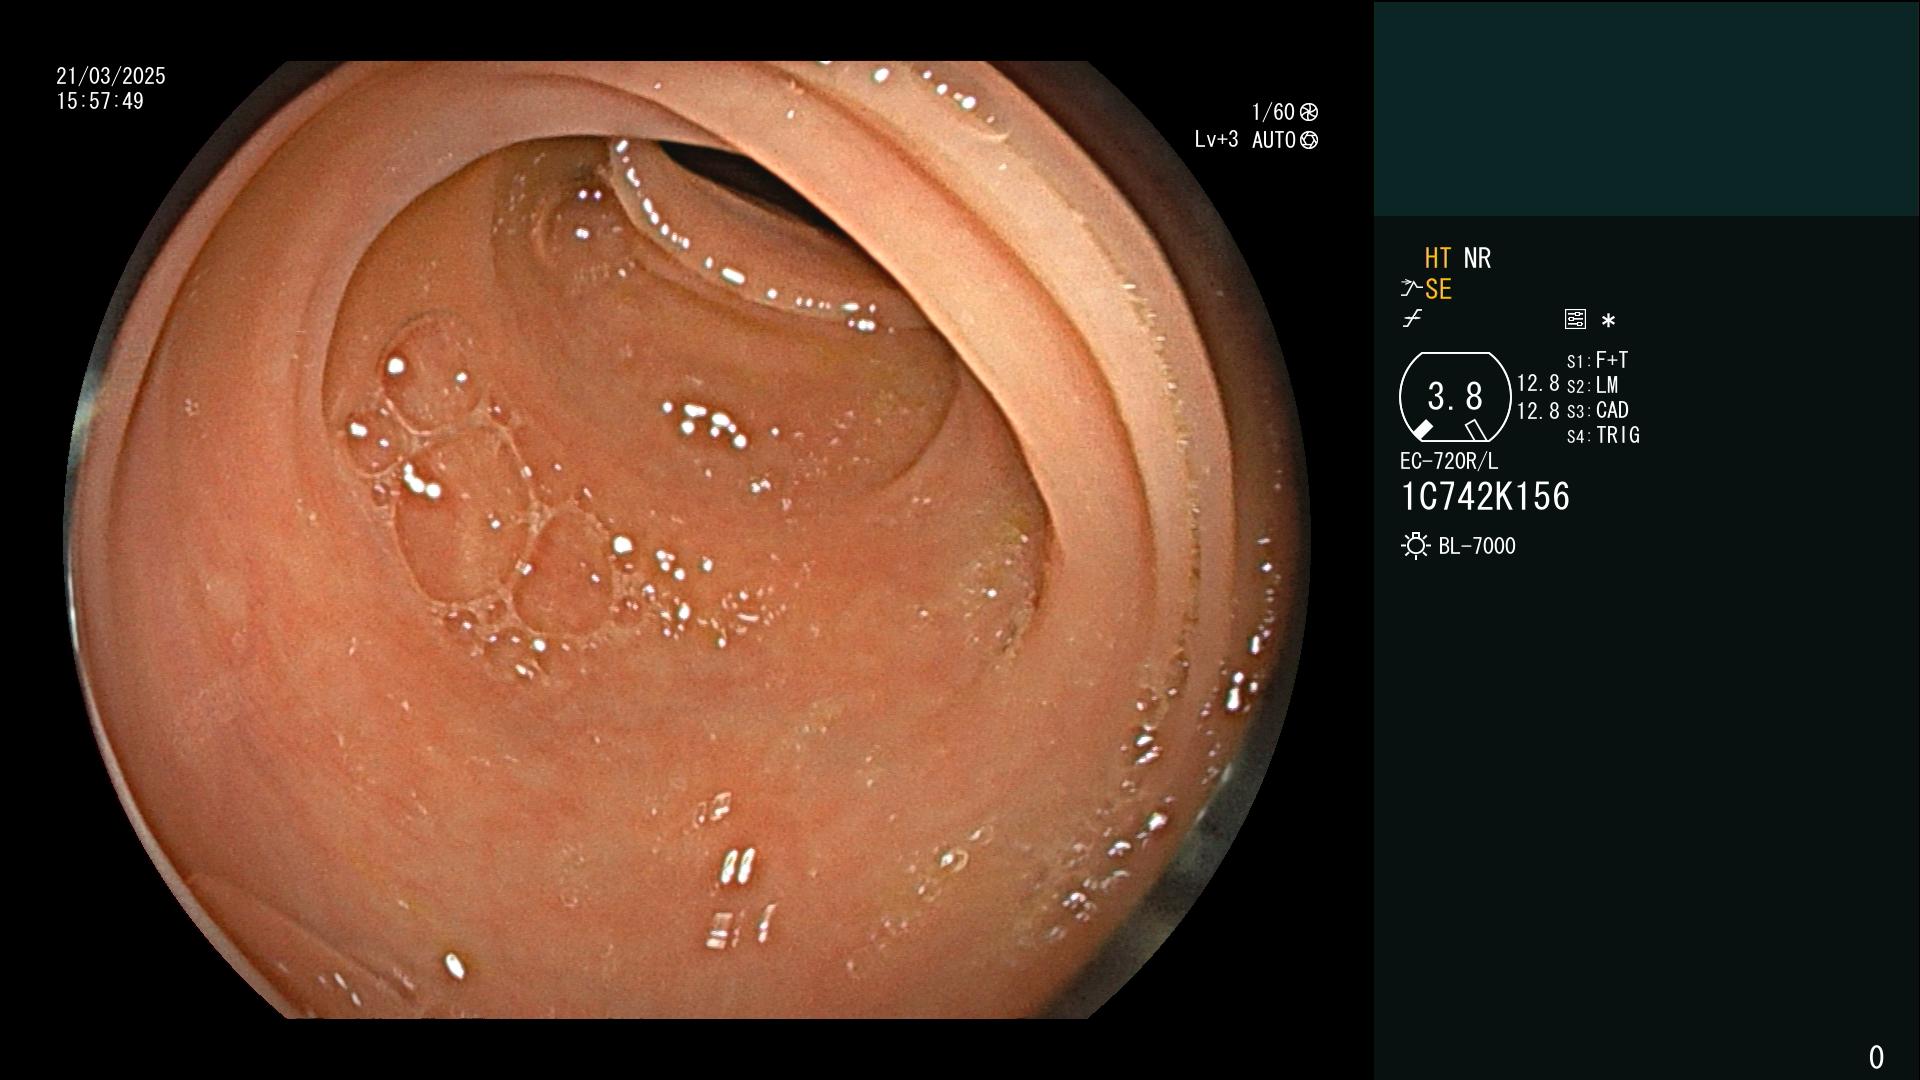Click the light source lamp icon

tap(1415, 546)
